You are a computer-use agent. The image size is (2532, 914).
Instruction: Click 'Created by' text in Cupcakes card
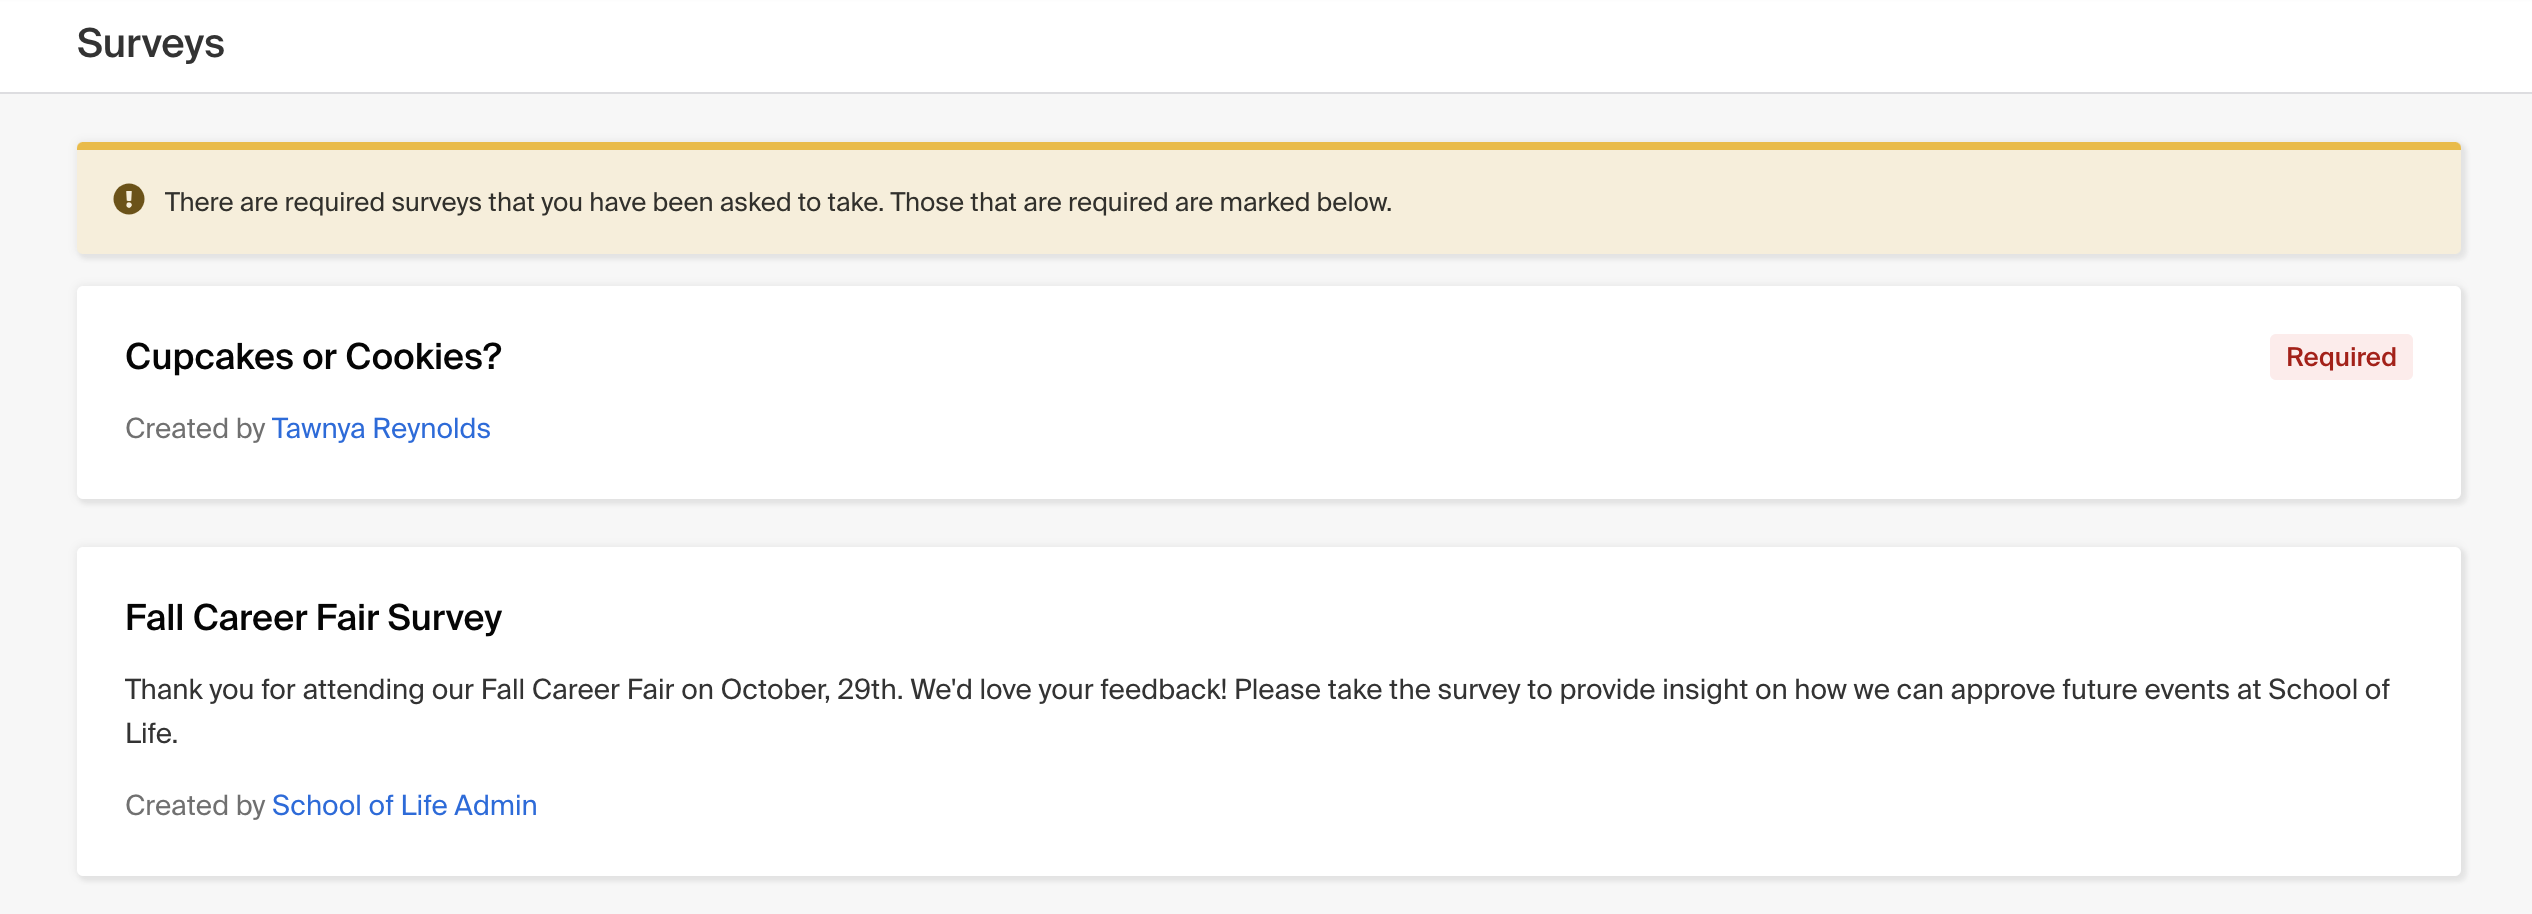tap(195, 428)
